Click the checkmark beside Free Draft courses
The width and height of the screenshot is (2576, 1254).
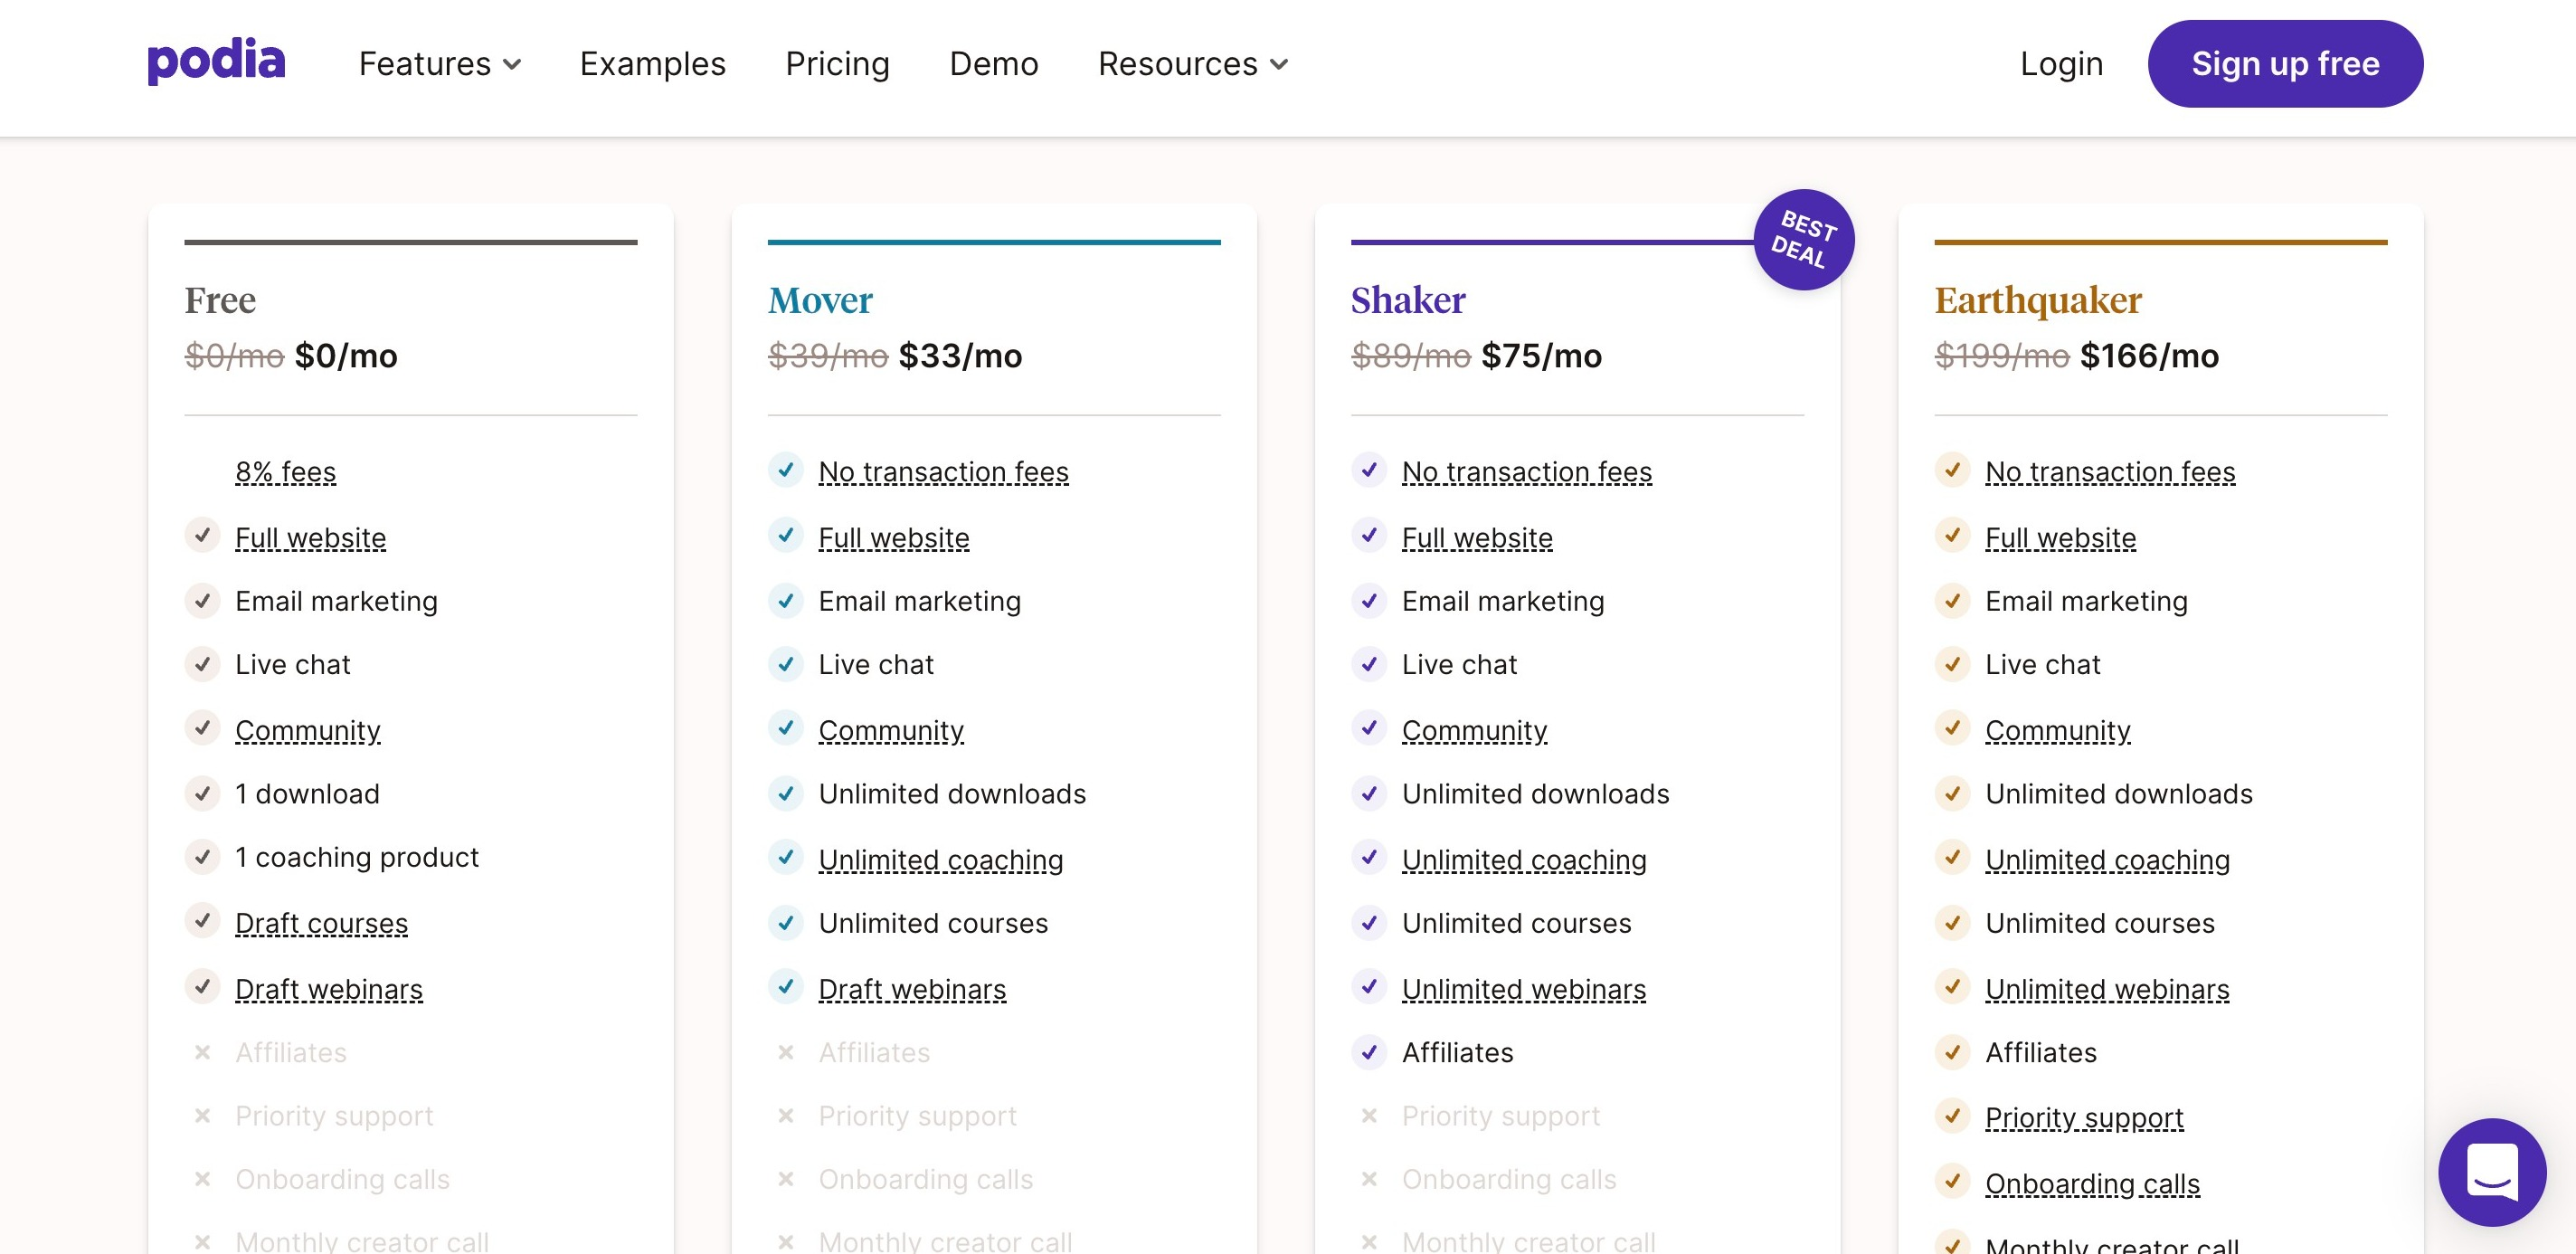pos(202,920)
